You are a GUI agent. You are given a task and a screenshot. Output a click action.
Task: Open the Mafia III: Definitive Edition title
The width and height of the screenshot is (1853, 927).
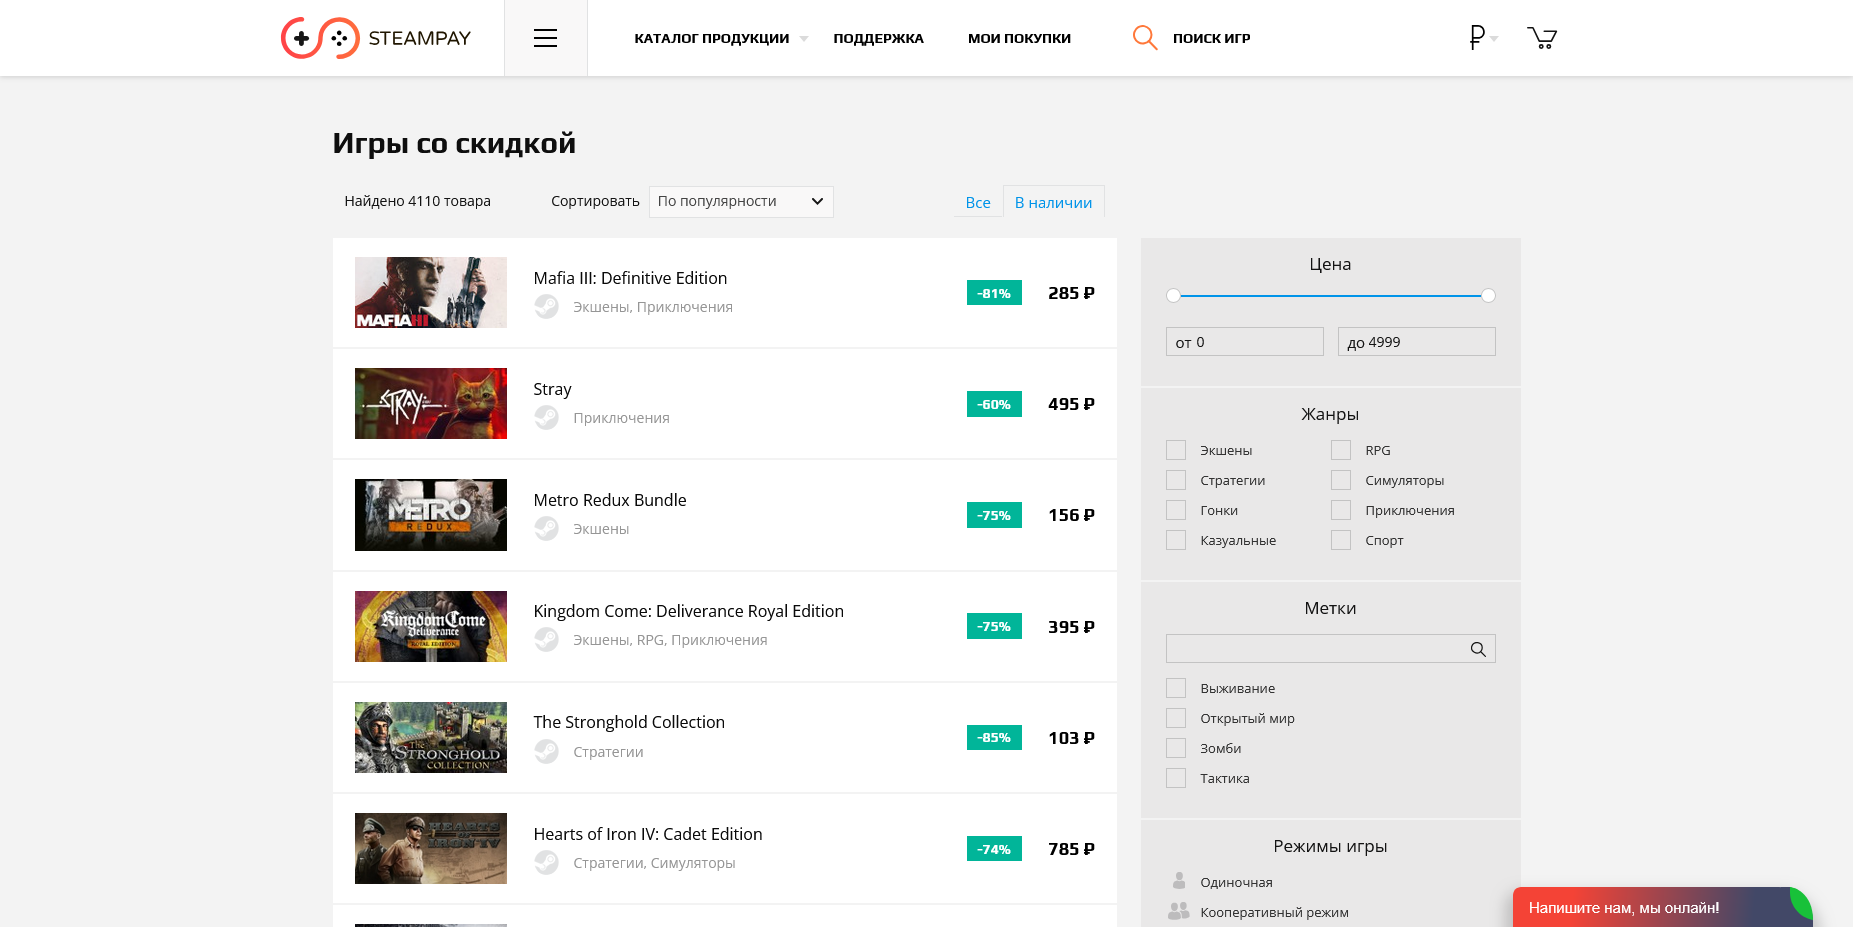click(630, 278)
